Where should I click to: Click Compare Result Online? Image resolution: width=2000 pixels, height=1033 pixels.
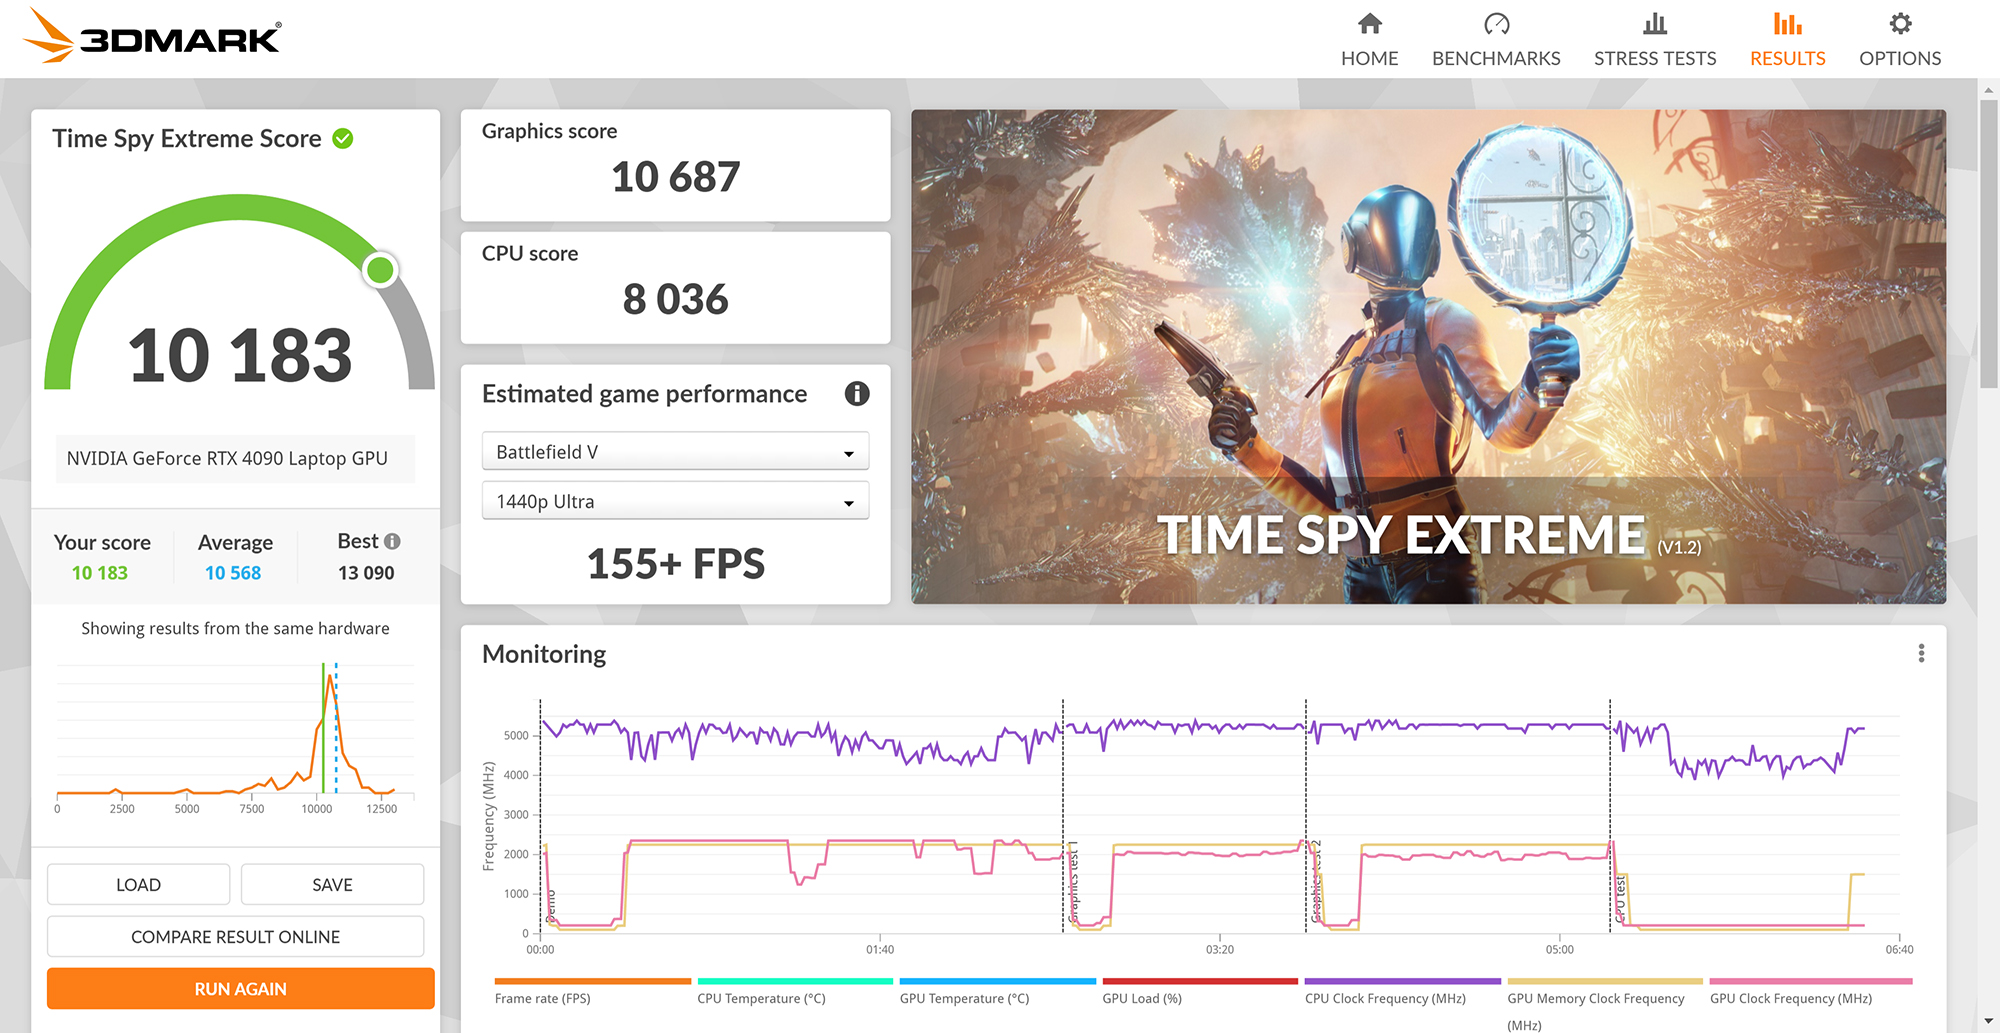click(x=235, y=937)
